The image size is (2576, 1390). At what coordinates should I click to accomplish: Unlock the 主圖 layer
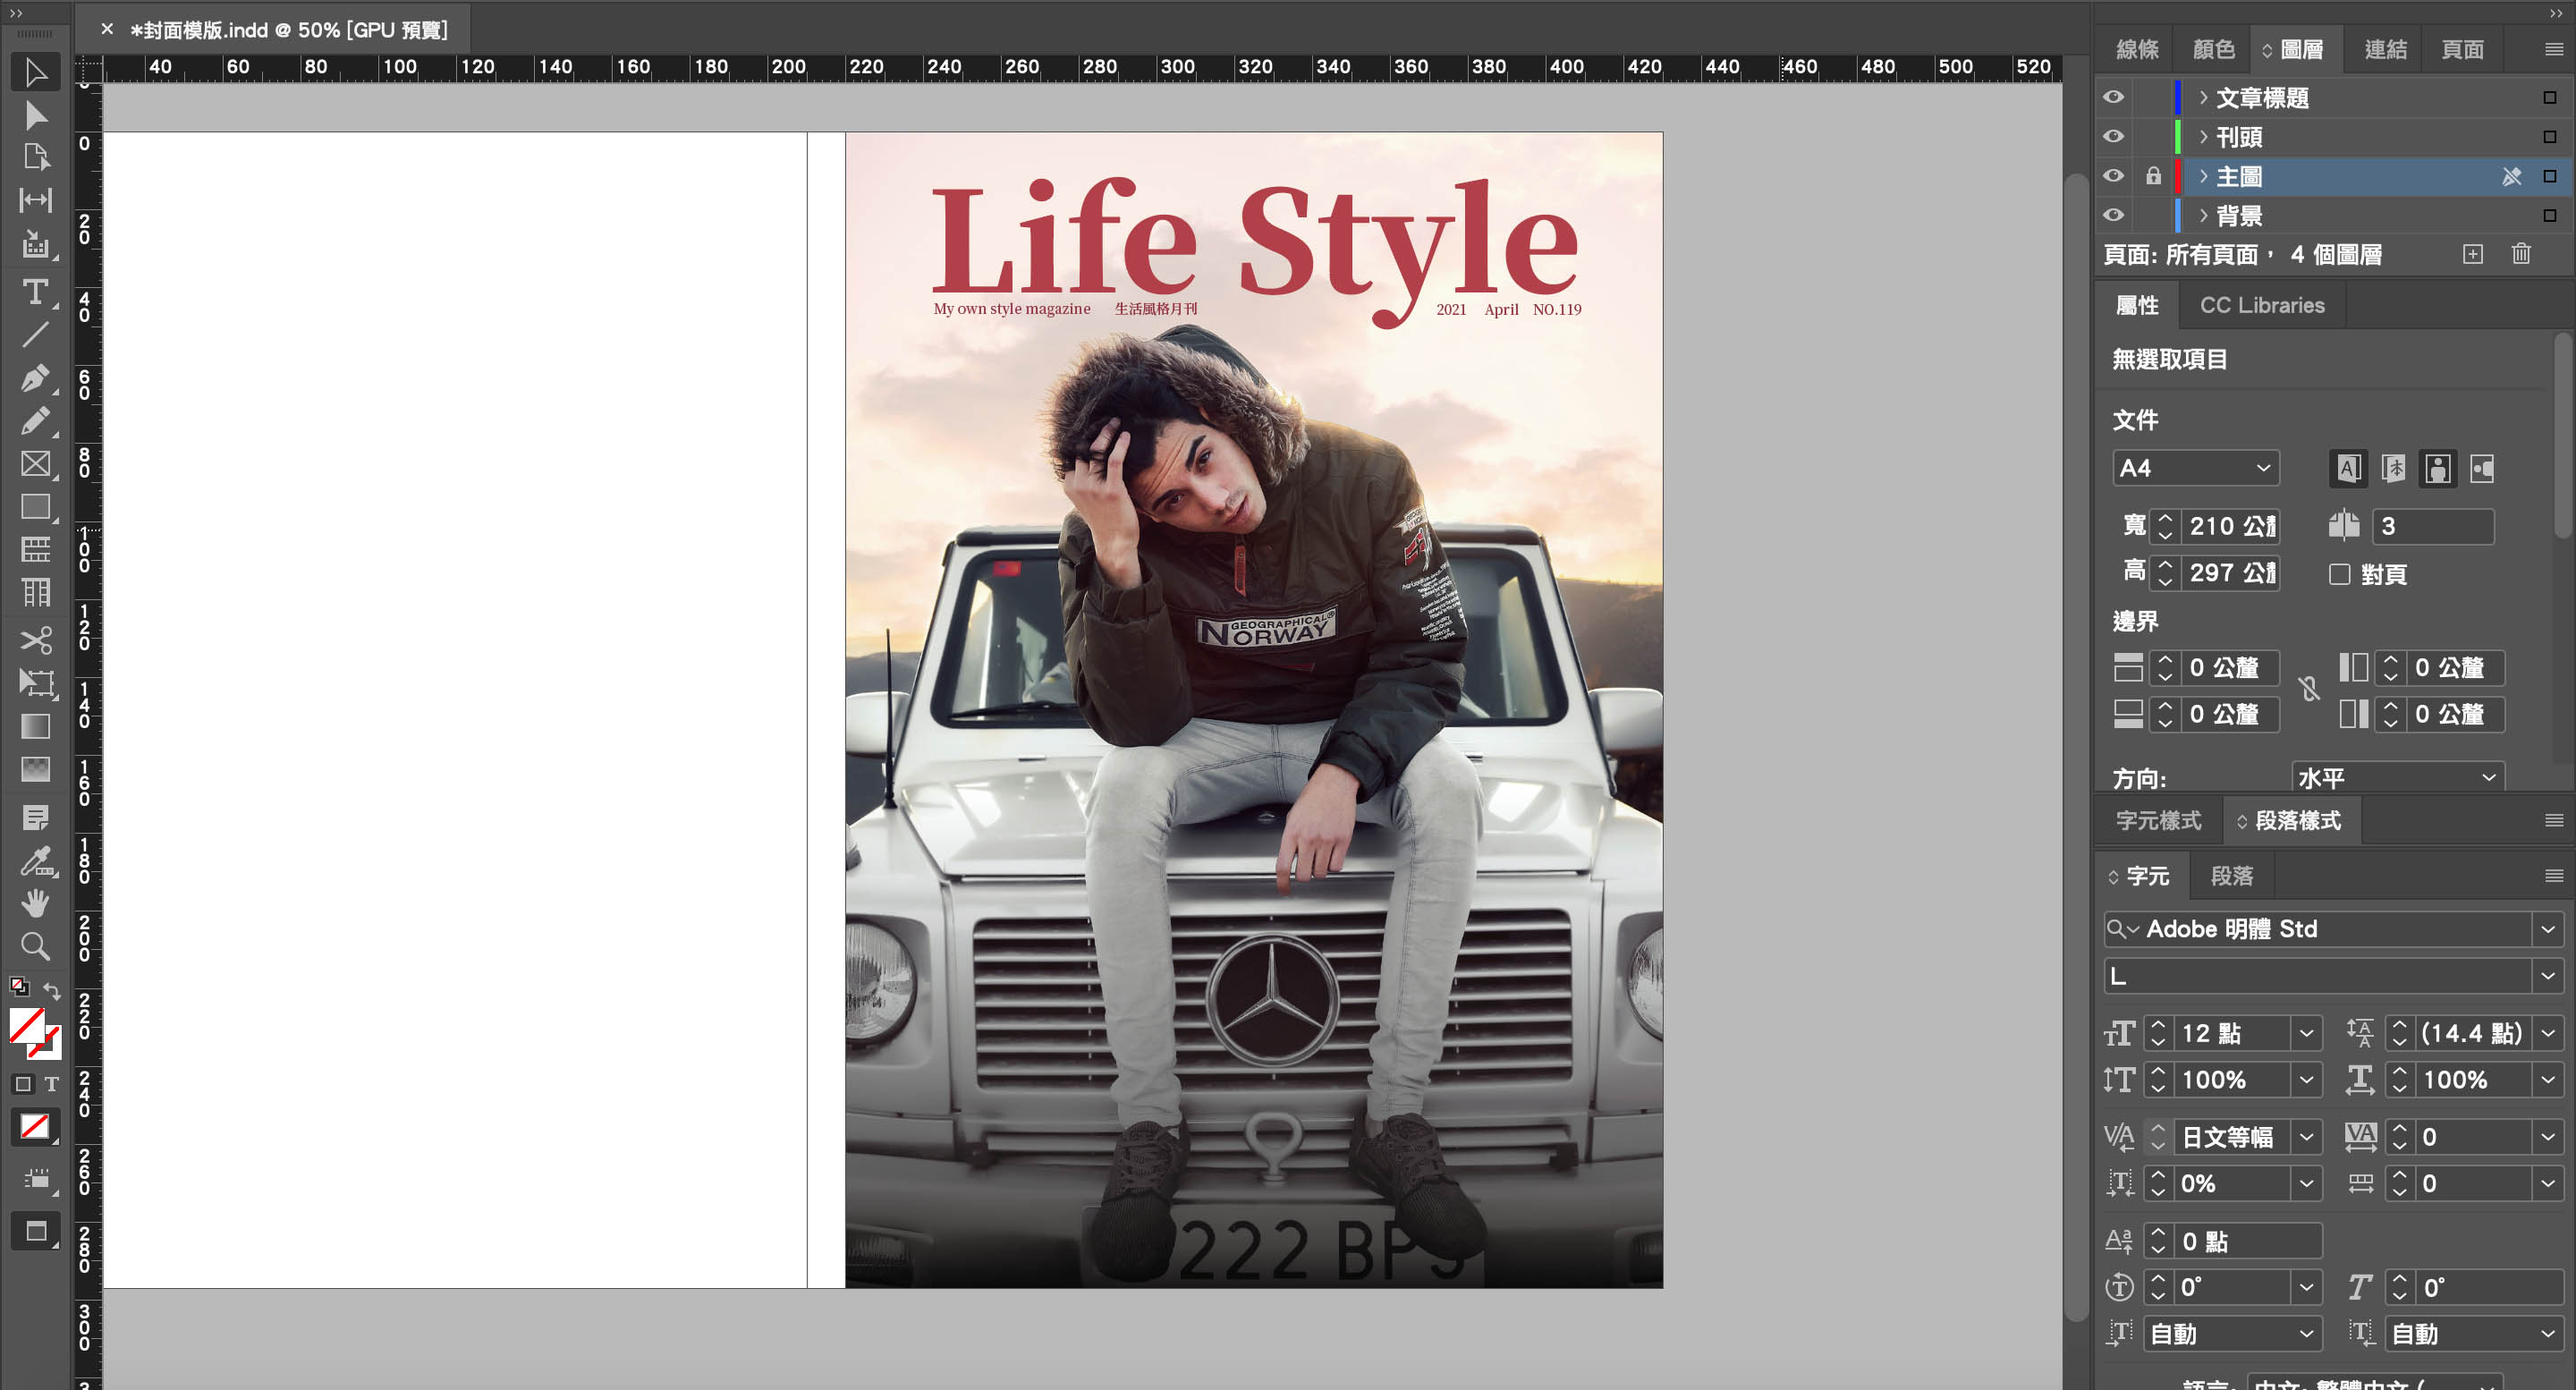click(x=2153, y=176)
